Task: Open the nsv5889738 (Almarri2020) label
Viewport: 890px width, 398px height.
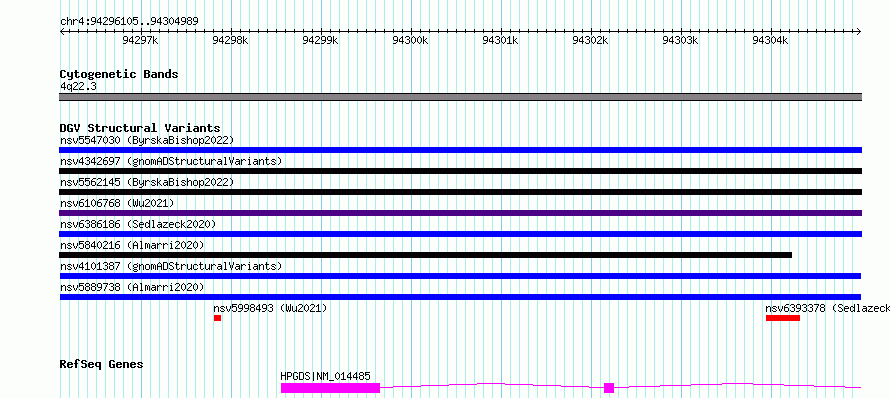Action: point(132,287)
